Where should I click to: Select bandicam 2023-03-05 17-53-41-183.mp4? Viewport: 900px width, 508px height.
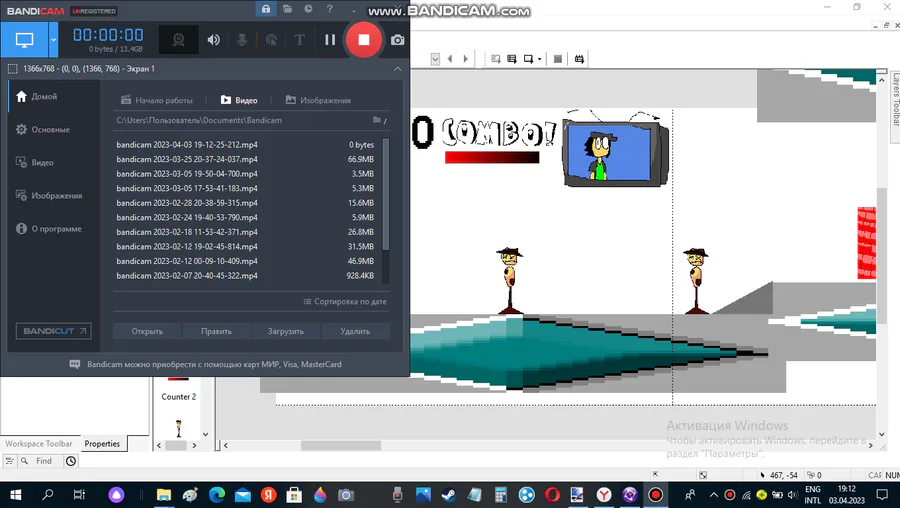(x=245, y=188)
